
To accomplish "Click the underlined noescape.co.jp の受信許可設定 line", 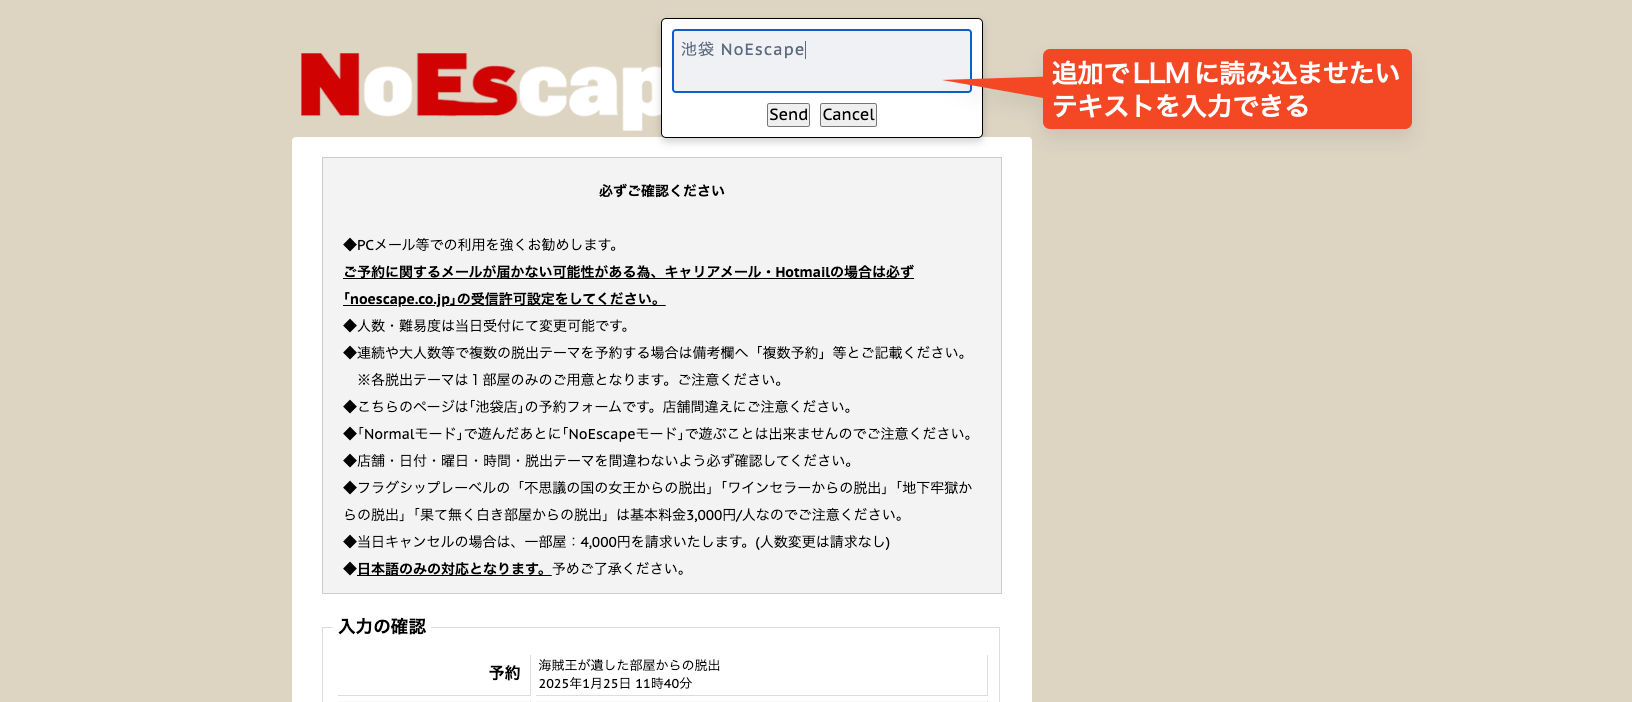I will [504, 299].
